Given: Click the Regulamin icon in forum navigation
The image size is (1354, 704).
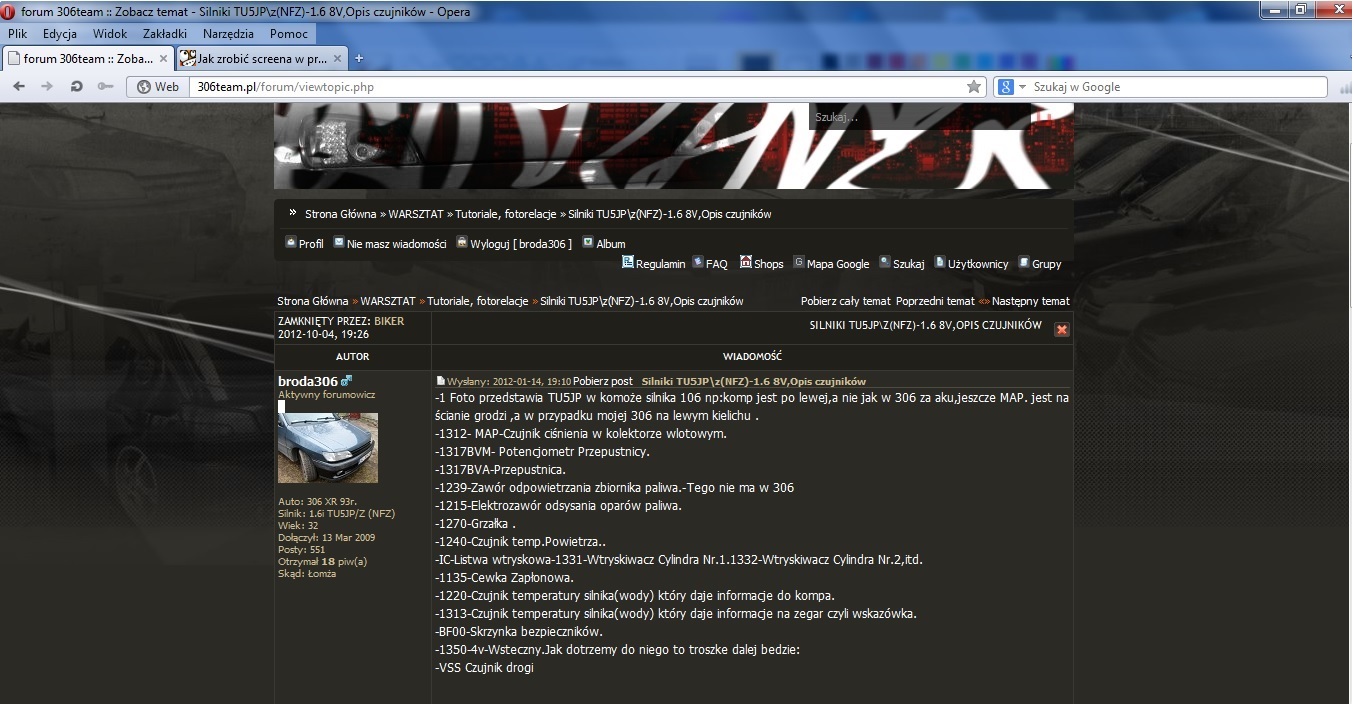Looking at the screenshot, I should (628, 263).
